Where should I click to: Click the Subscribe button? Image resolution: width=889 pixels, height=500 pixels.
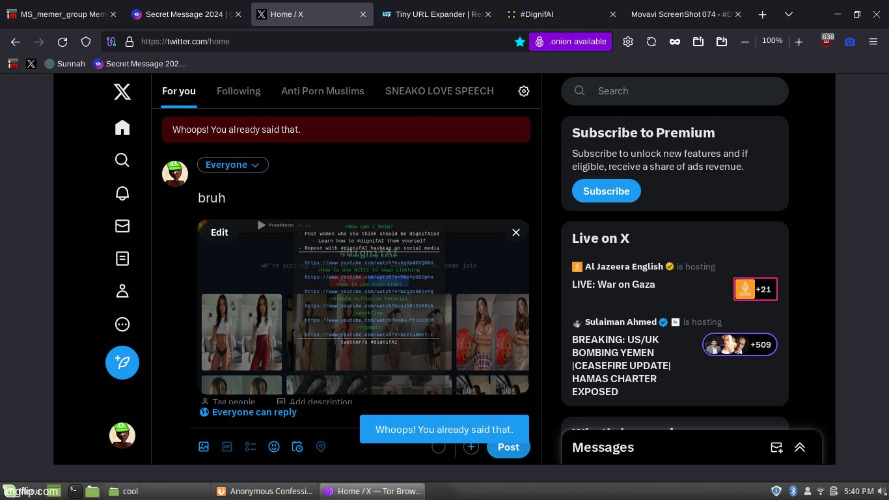tap(606, 191)
